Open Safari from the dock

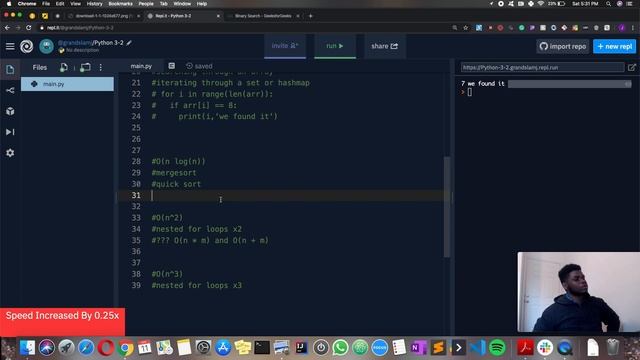(x=86, y=348)
